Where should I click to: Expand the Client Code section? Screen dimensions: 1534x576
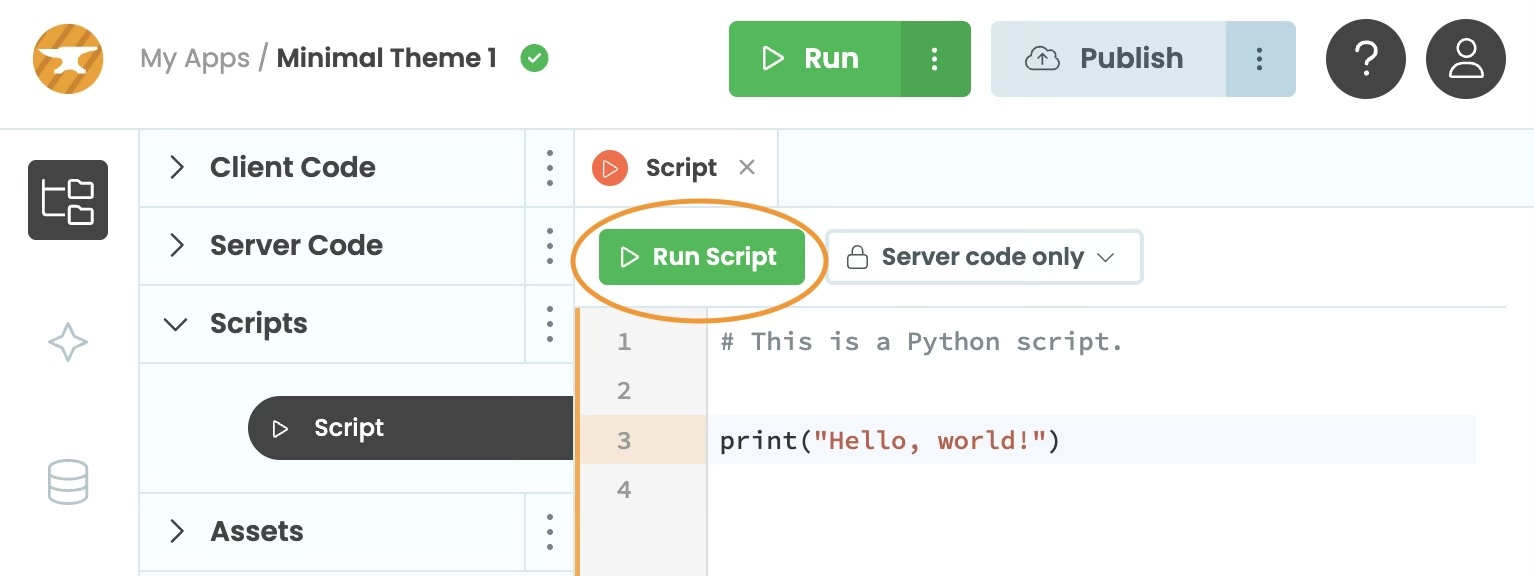[x=177, y=168]
